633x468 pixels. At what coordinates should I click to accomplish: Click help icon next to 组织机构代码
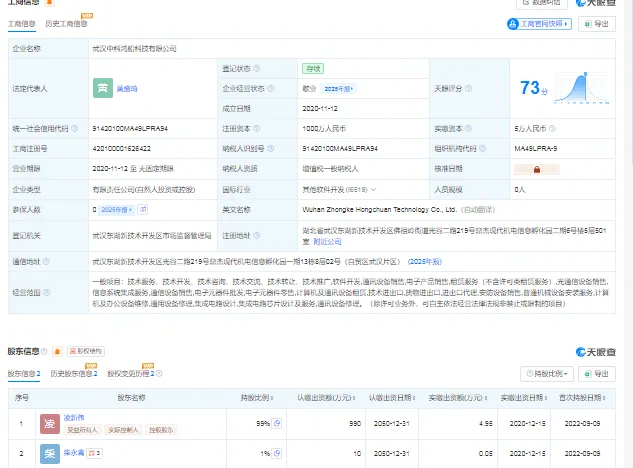482,149
